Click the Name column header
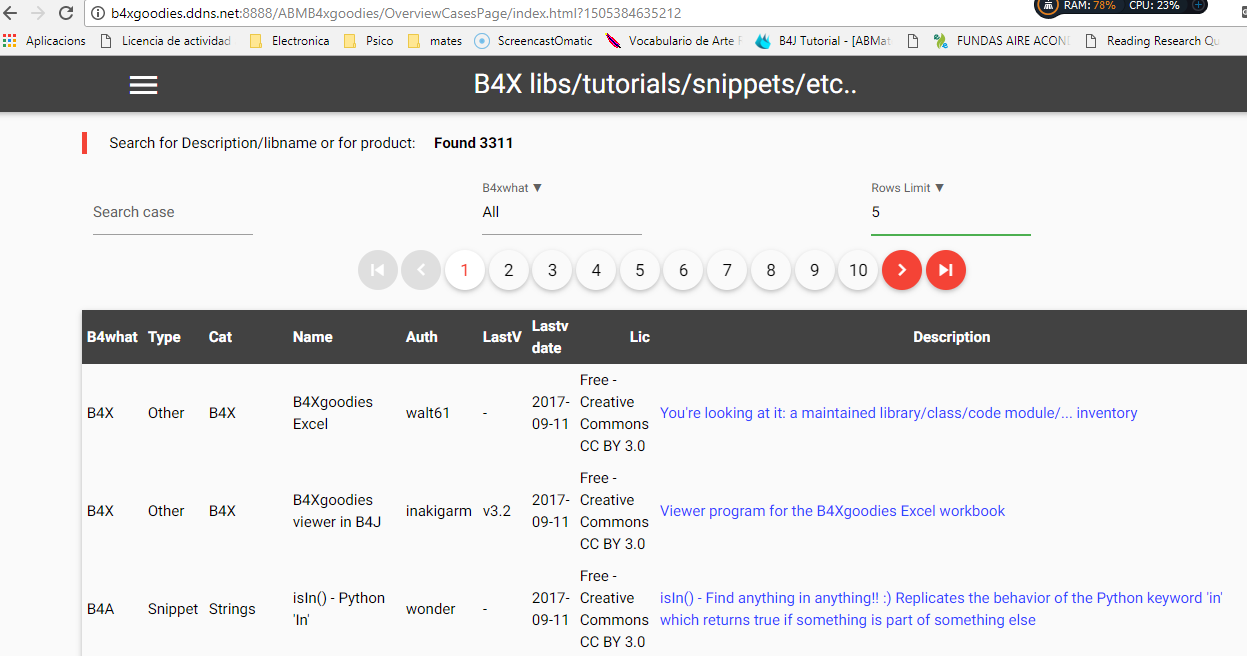 pos(312,337)
